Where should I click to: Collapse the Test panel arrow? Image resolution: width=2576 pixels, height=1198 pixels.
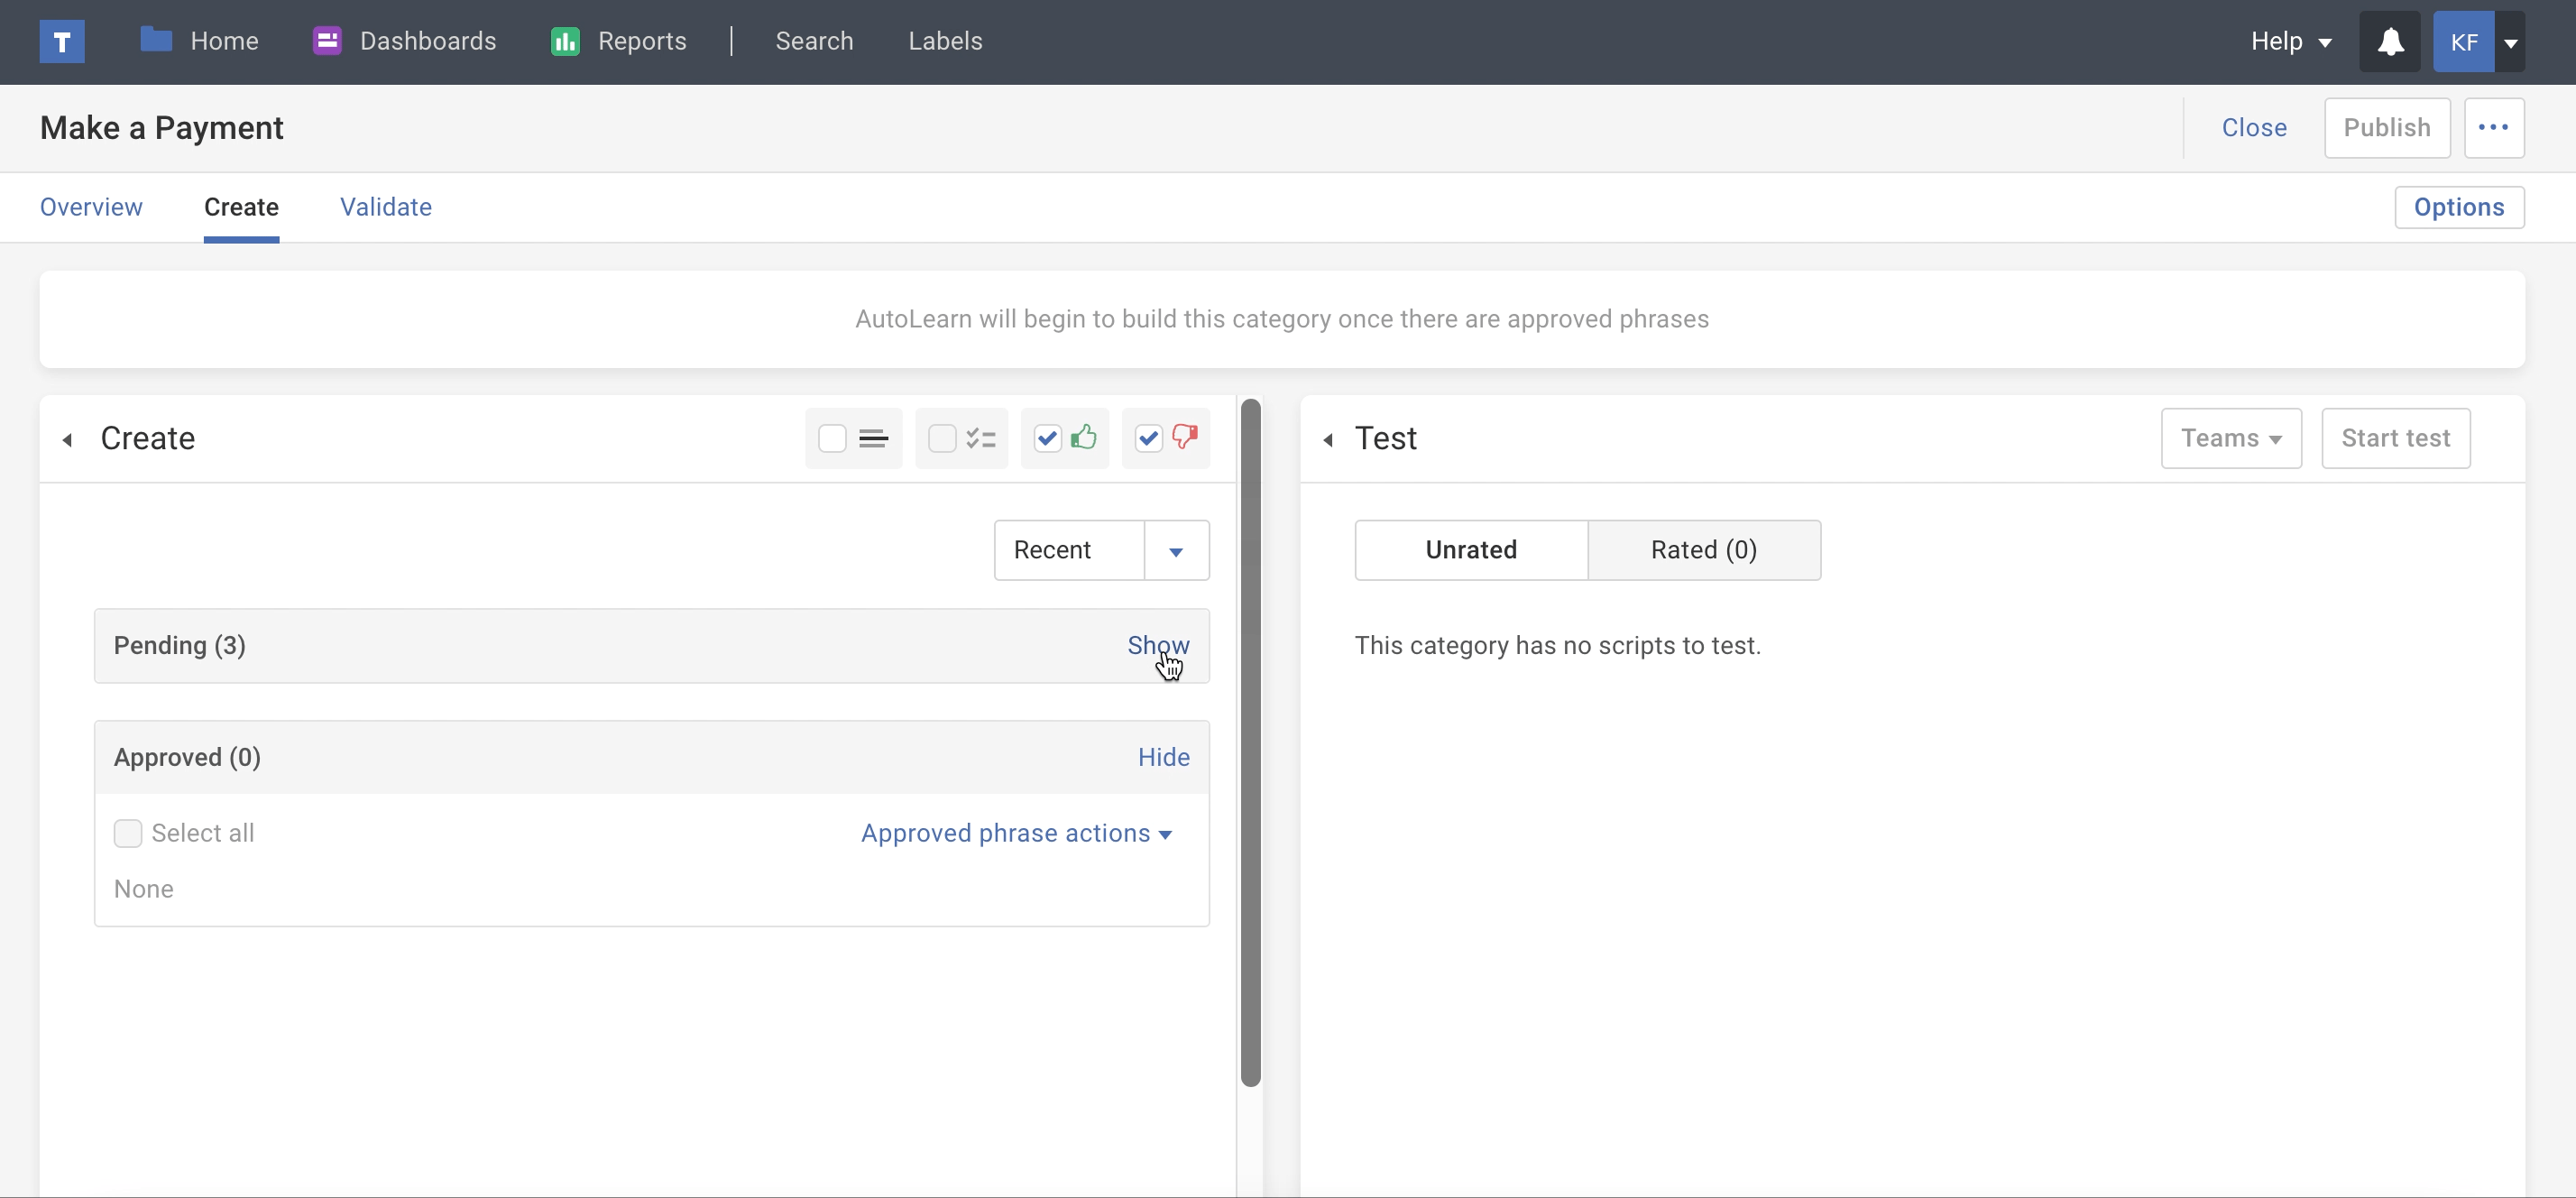1328,439
